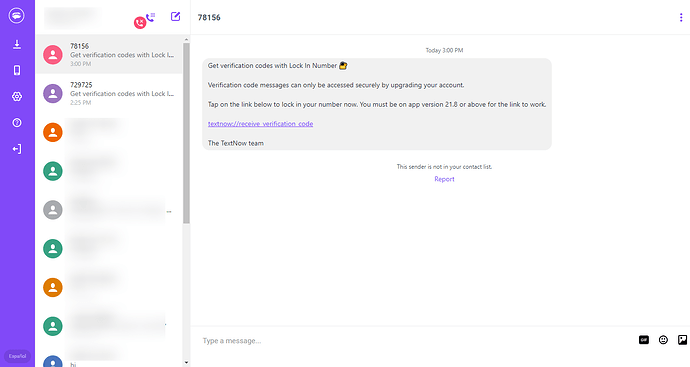Select the 729725 conversation in list

(x=109, y=93)
